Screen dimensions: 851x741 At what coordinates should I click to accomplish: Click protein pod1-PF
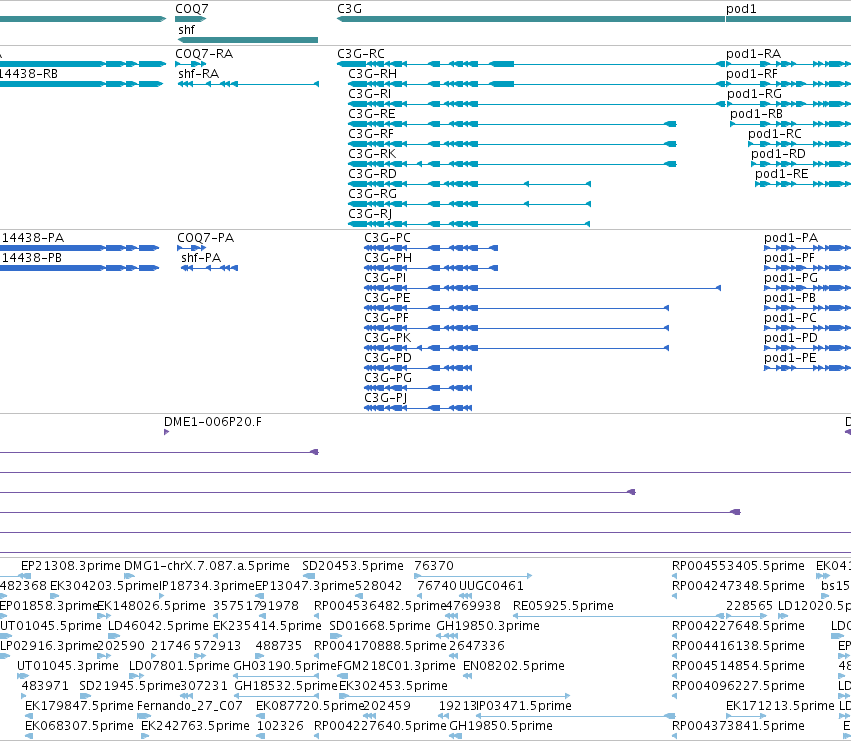(x=808, y=268)
